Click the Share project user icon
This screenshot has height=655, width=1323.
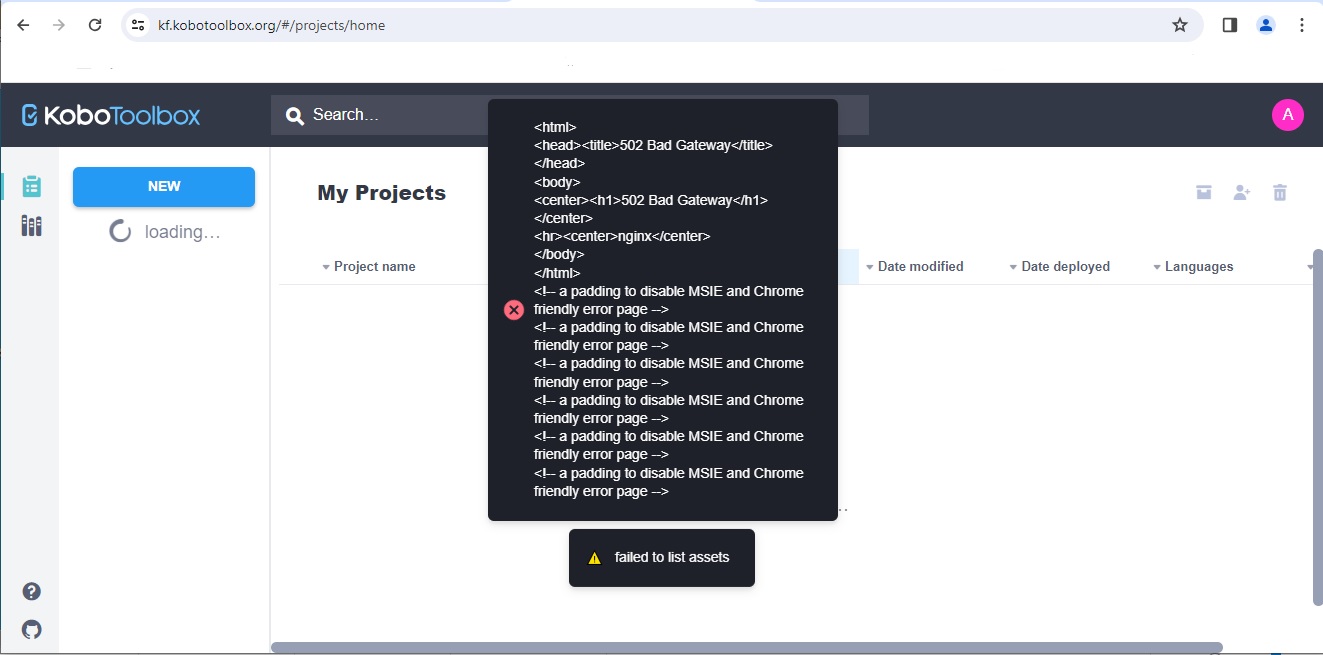[1241, 191]
